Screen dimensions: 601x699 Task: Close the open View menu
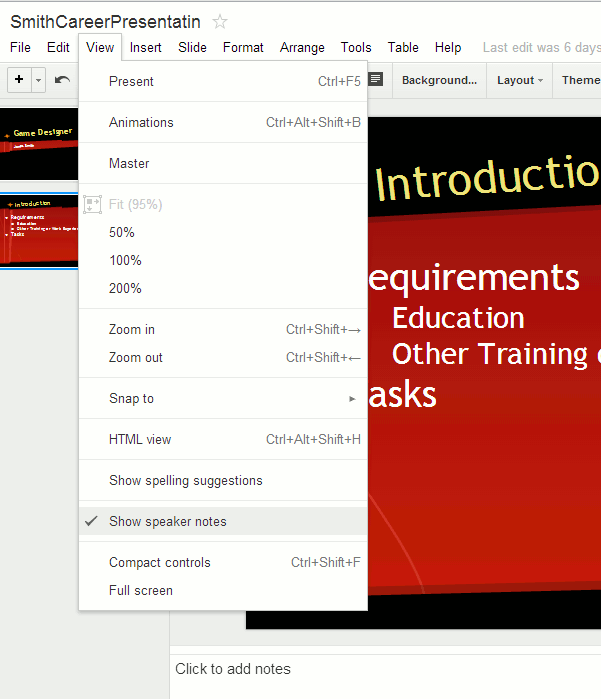click(x=100, y=47)
